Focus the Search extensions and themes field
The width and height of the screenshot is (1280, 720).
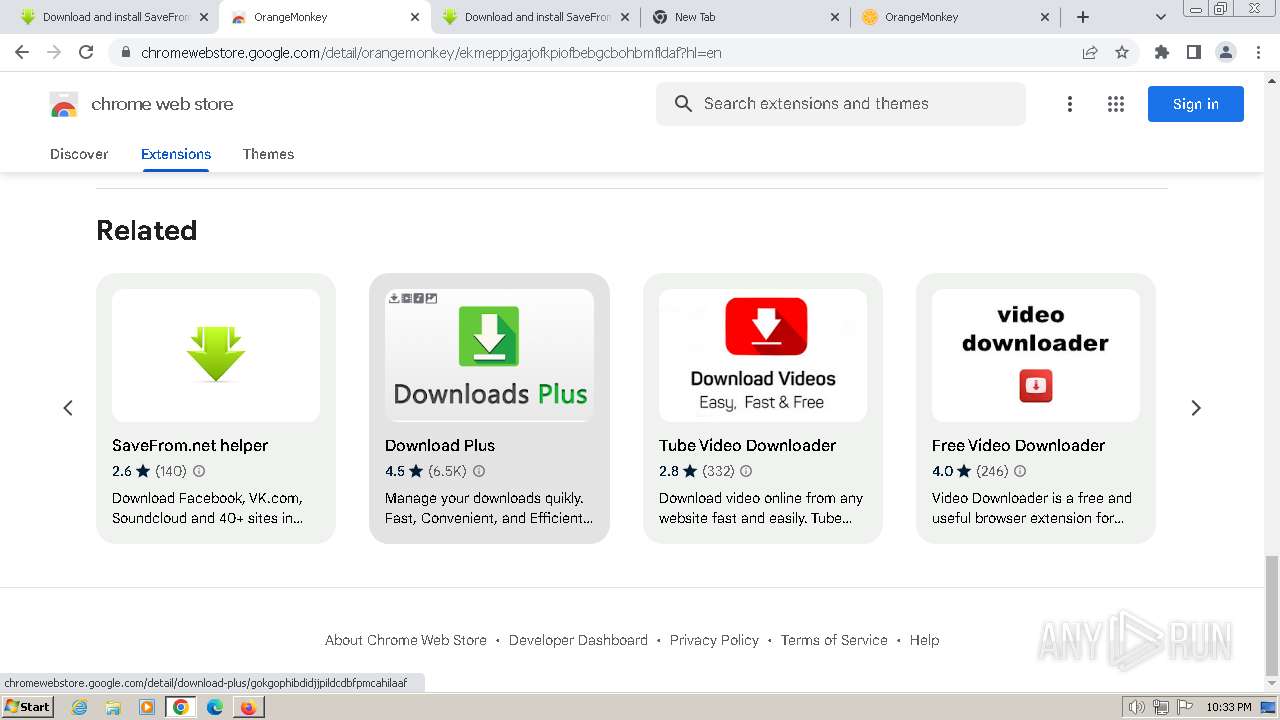(x=841, y=104)
